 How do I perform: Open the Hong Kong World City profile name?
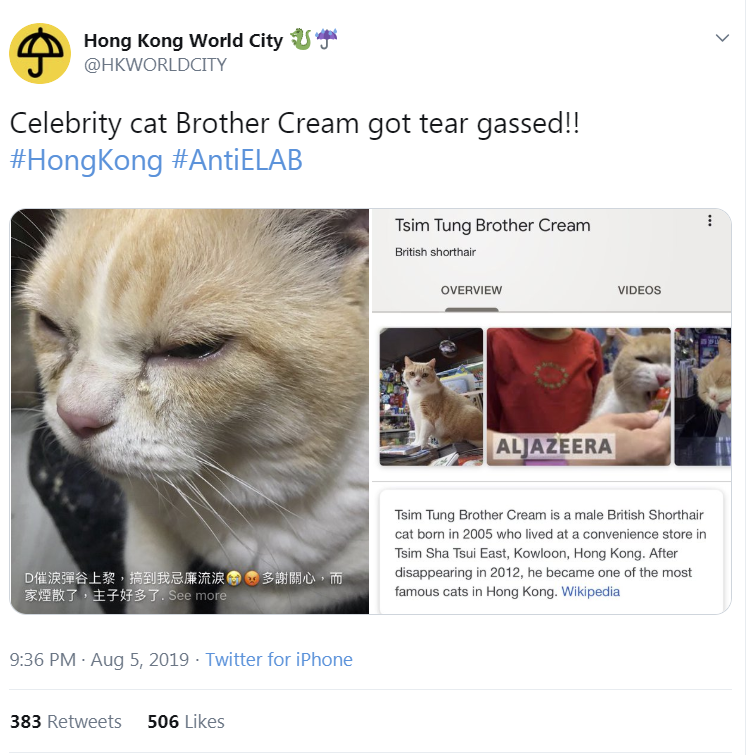183,40
